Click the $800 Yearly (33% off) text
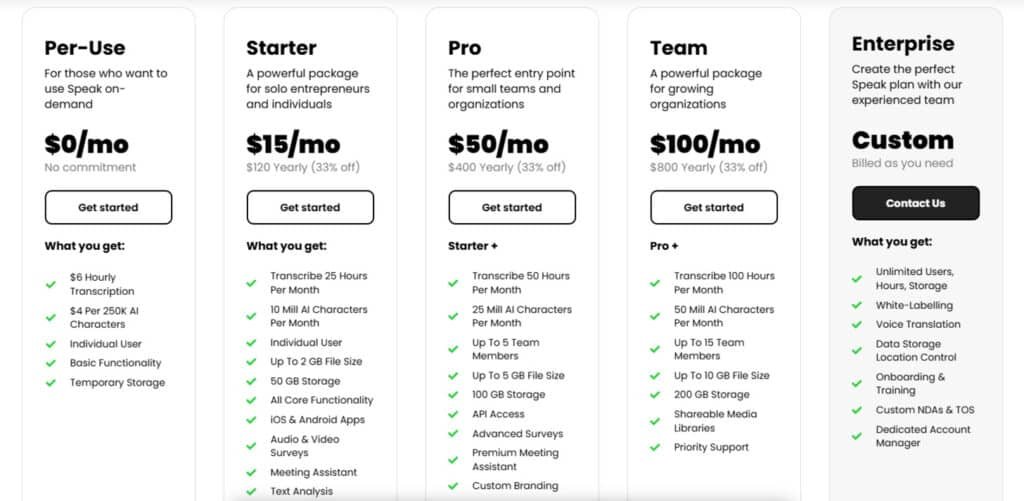Viewport: 1024px width, 501px height. (x=708, y=167)
